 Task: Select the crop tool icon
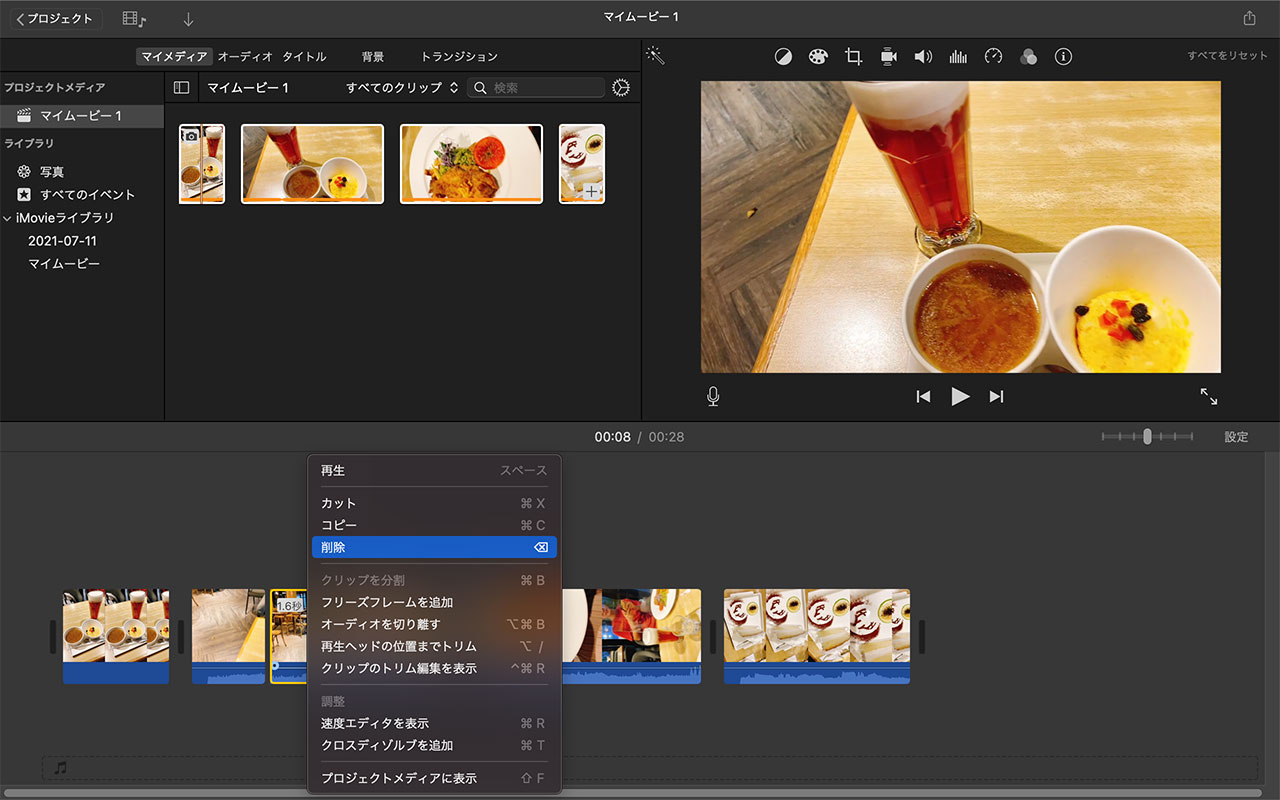(853, 57)
